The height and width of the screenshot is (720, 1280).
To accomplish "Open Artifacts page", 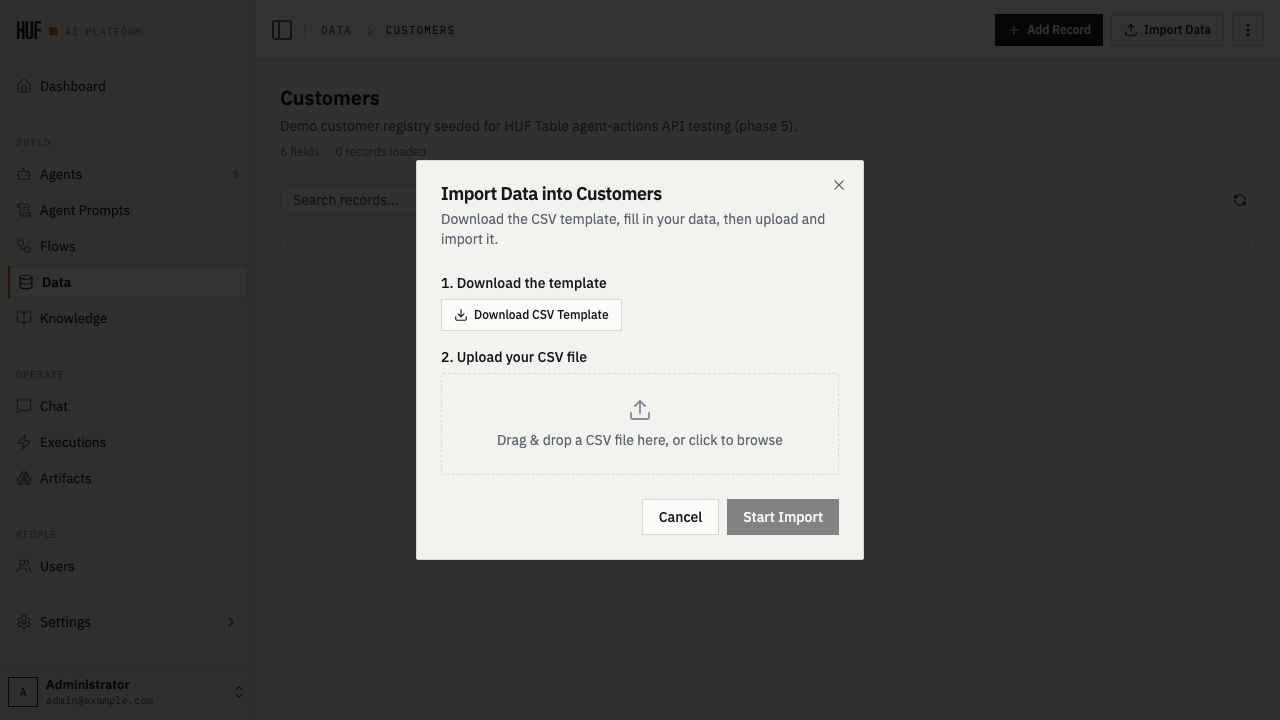I will (128, 478).
